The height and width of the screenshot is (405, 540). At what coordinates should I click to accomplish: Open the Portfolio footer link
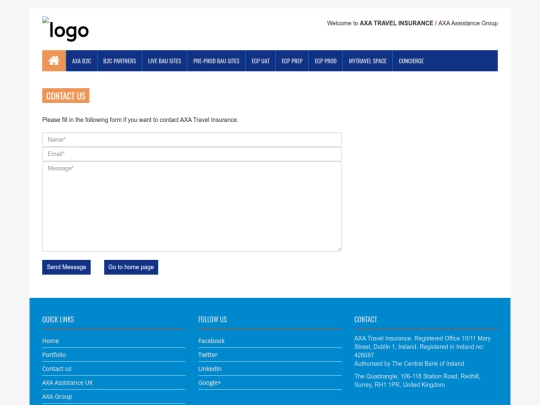54,355
